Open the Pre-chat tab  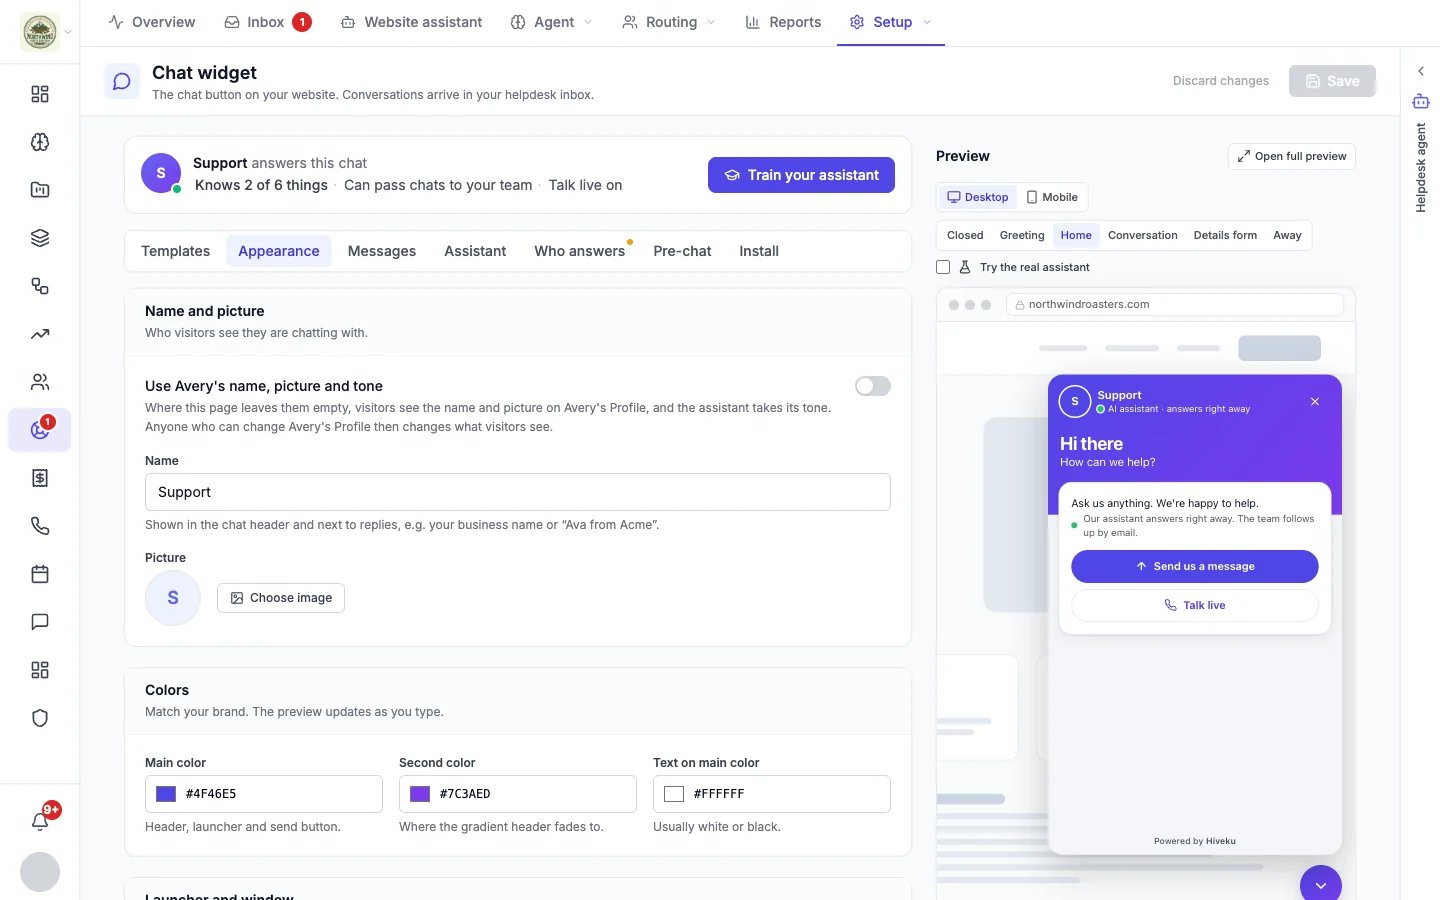coord(682,251)
